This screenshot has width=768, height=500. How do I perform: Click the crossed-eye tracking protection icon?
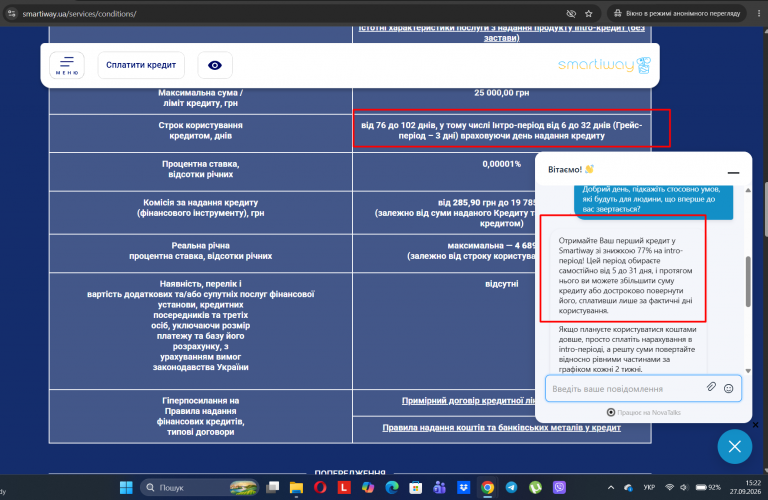[571, 14]
